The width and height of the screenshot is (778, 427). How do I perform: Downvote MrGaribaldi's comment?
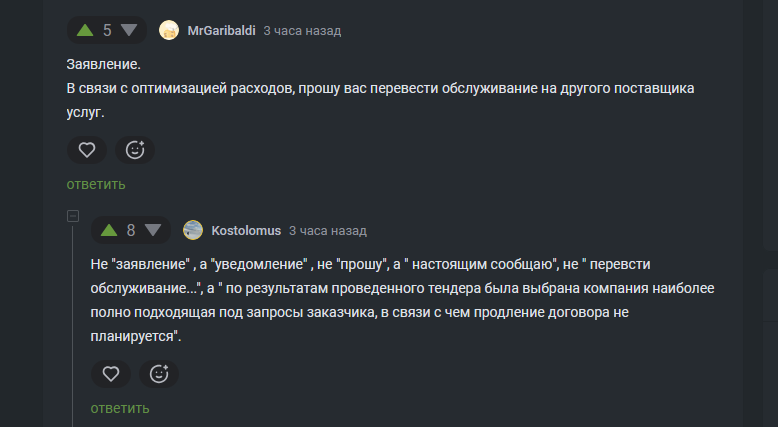(x=129, y=30)
